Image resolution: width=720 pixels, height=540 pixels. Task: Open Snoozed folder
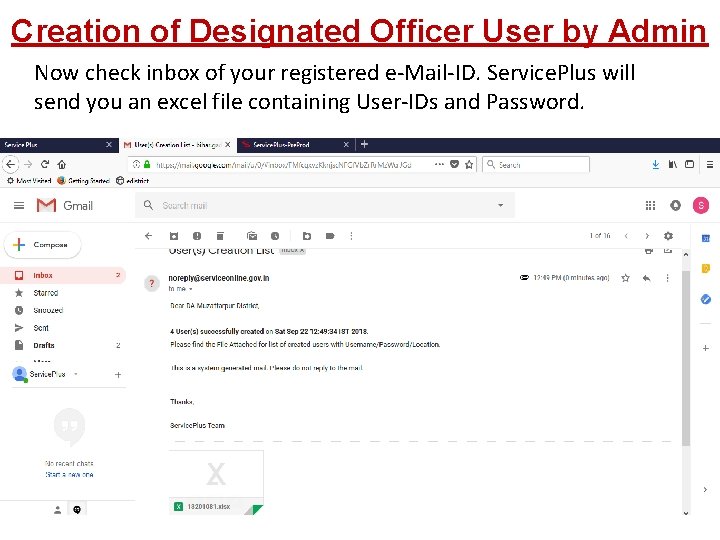click(x=63, y=310)
